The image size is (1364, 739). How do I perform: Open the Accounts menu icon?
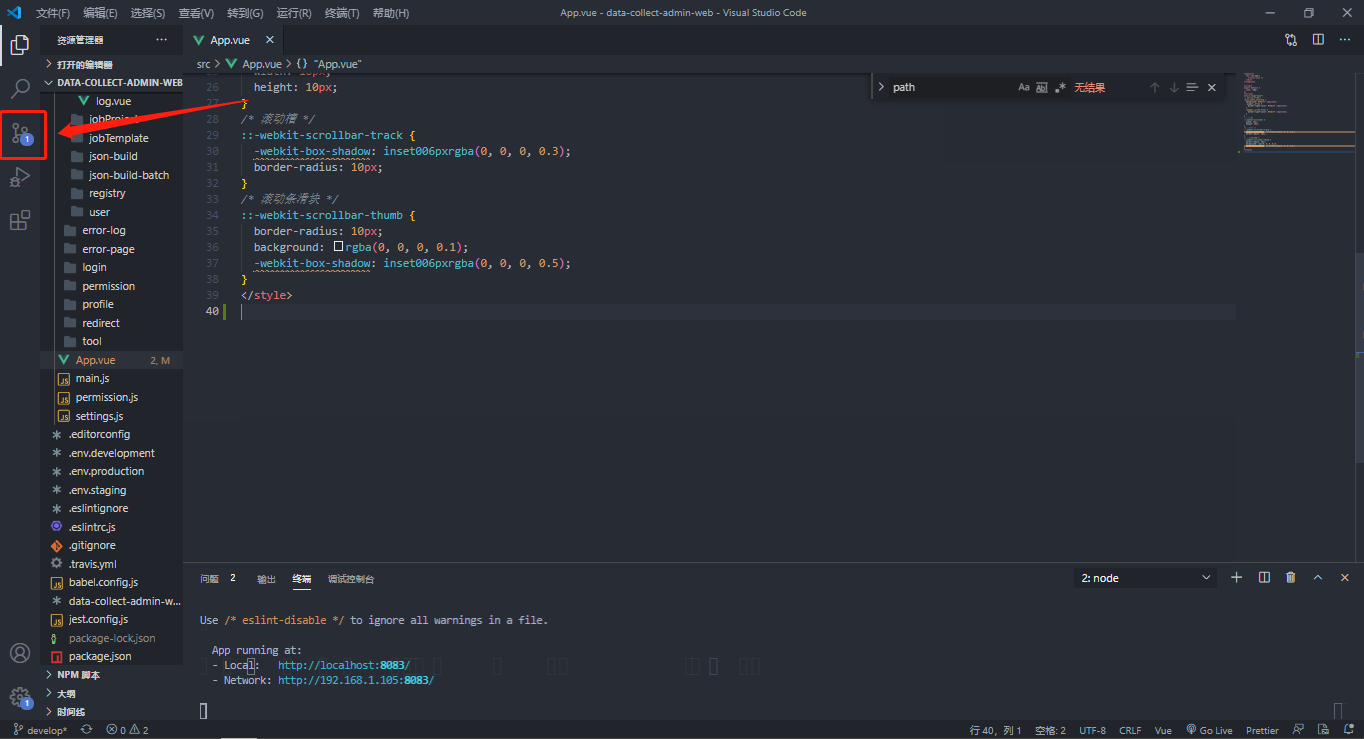tap(20, 653)
